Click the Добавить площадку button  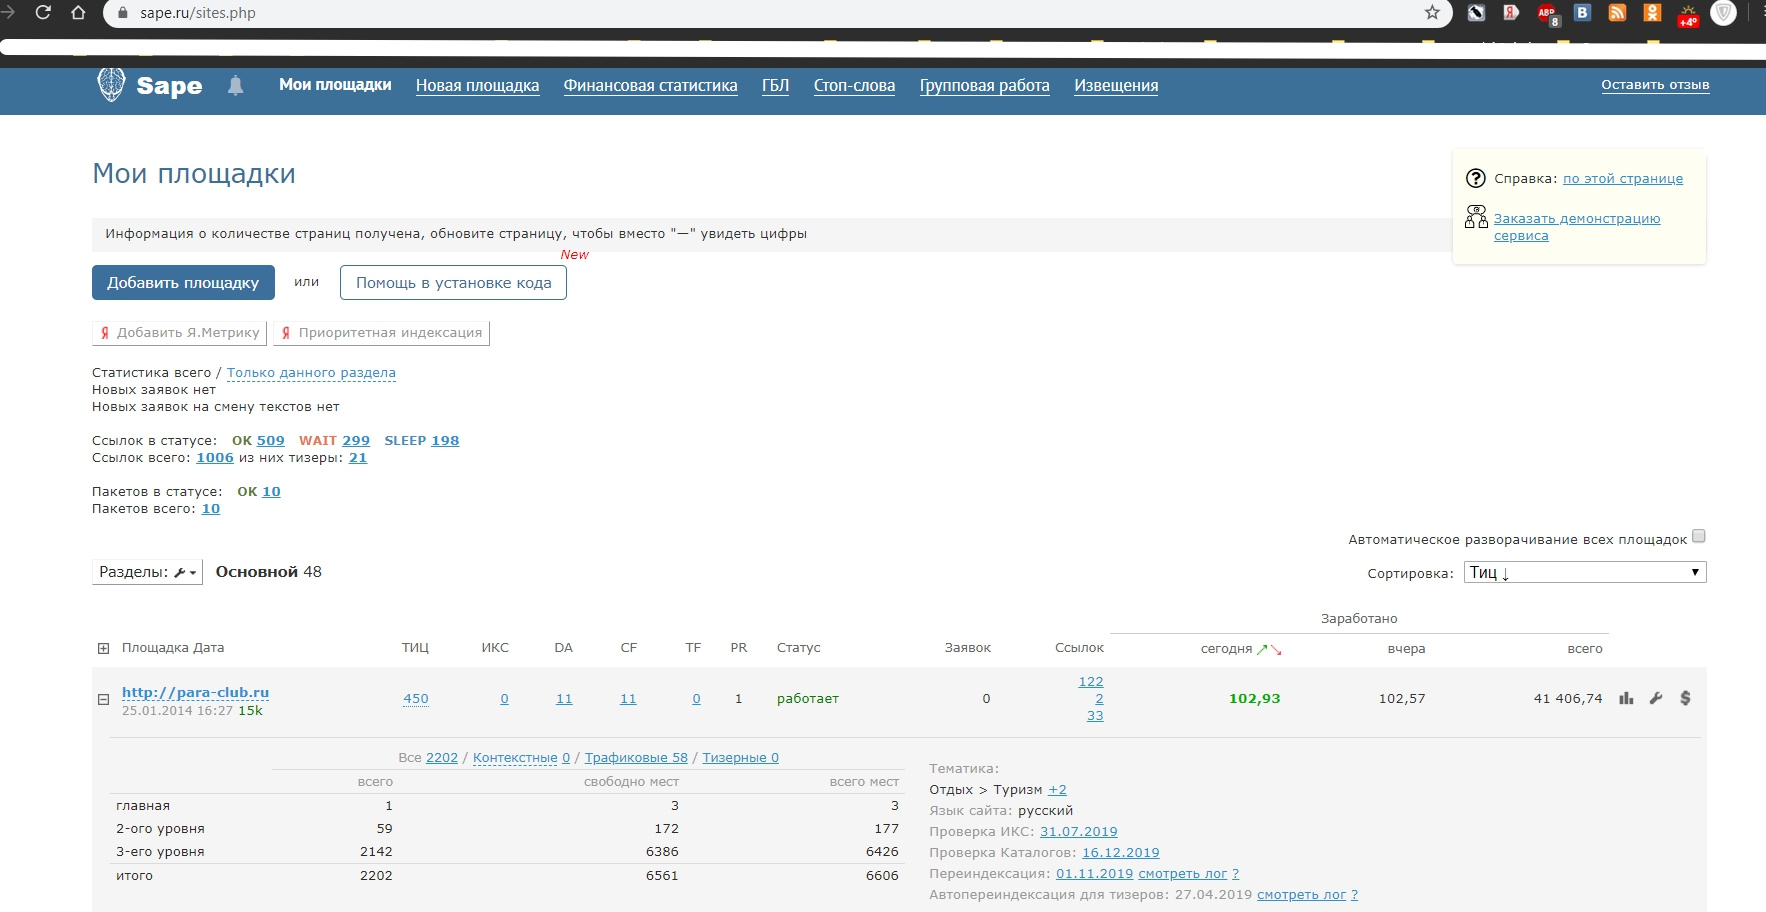coord(183,282)
